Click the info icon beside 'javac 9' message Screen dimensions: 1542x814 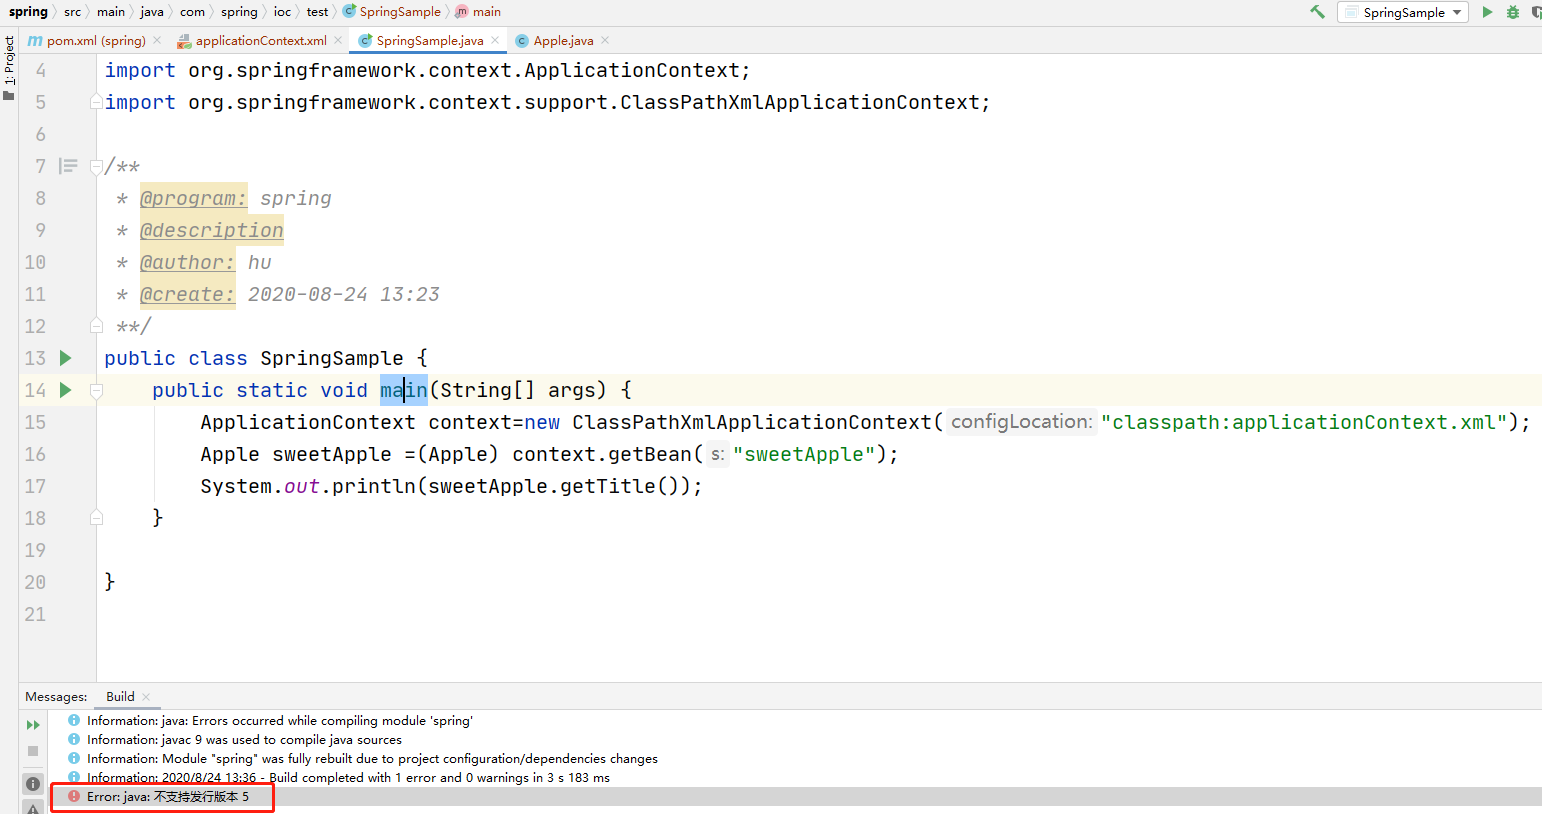(x=74, y=740)
